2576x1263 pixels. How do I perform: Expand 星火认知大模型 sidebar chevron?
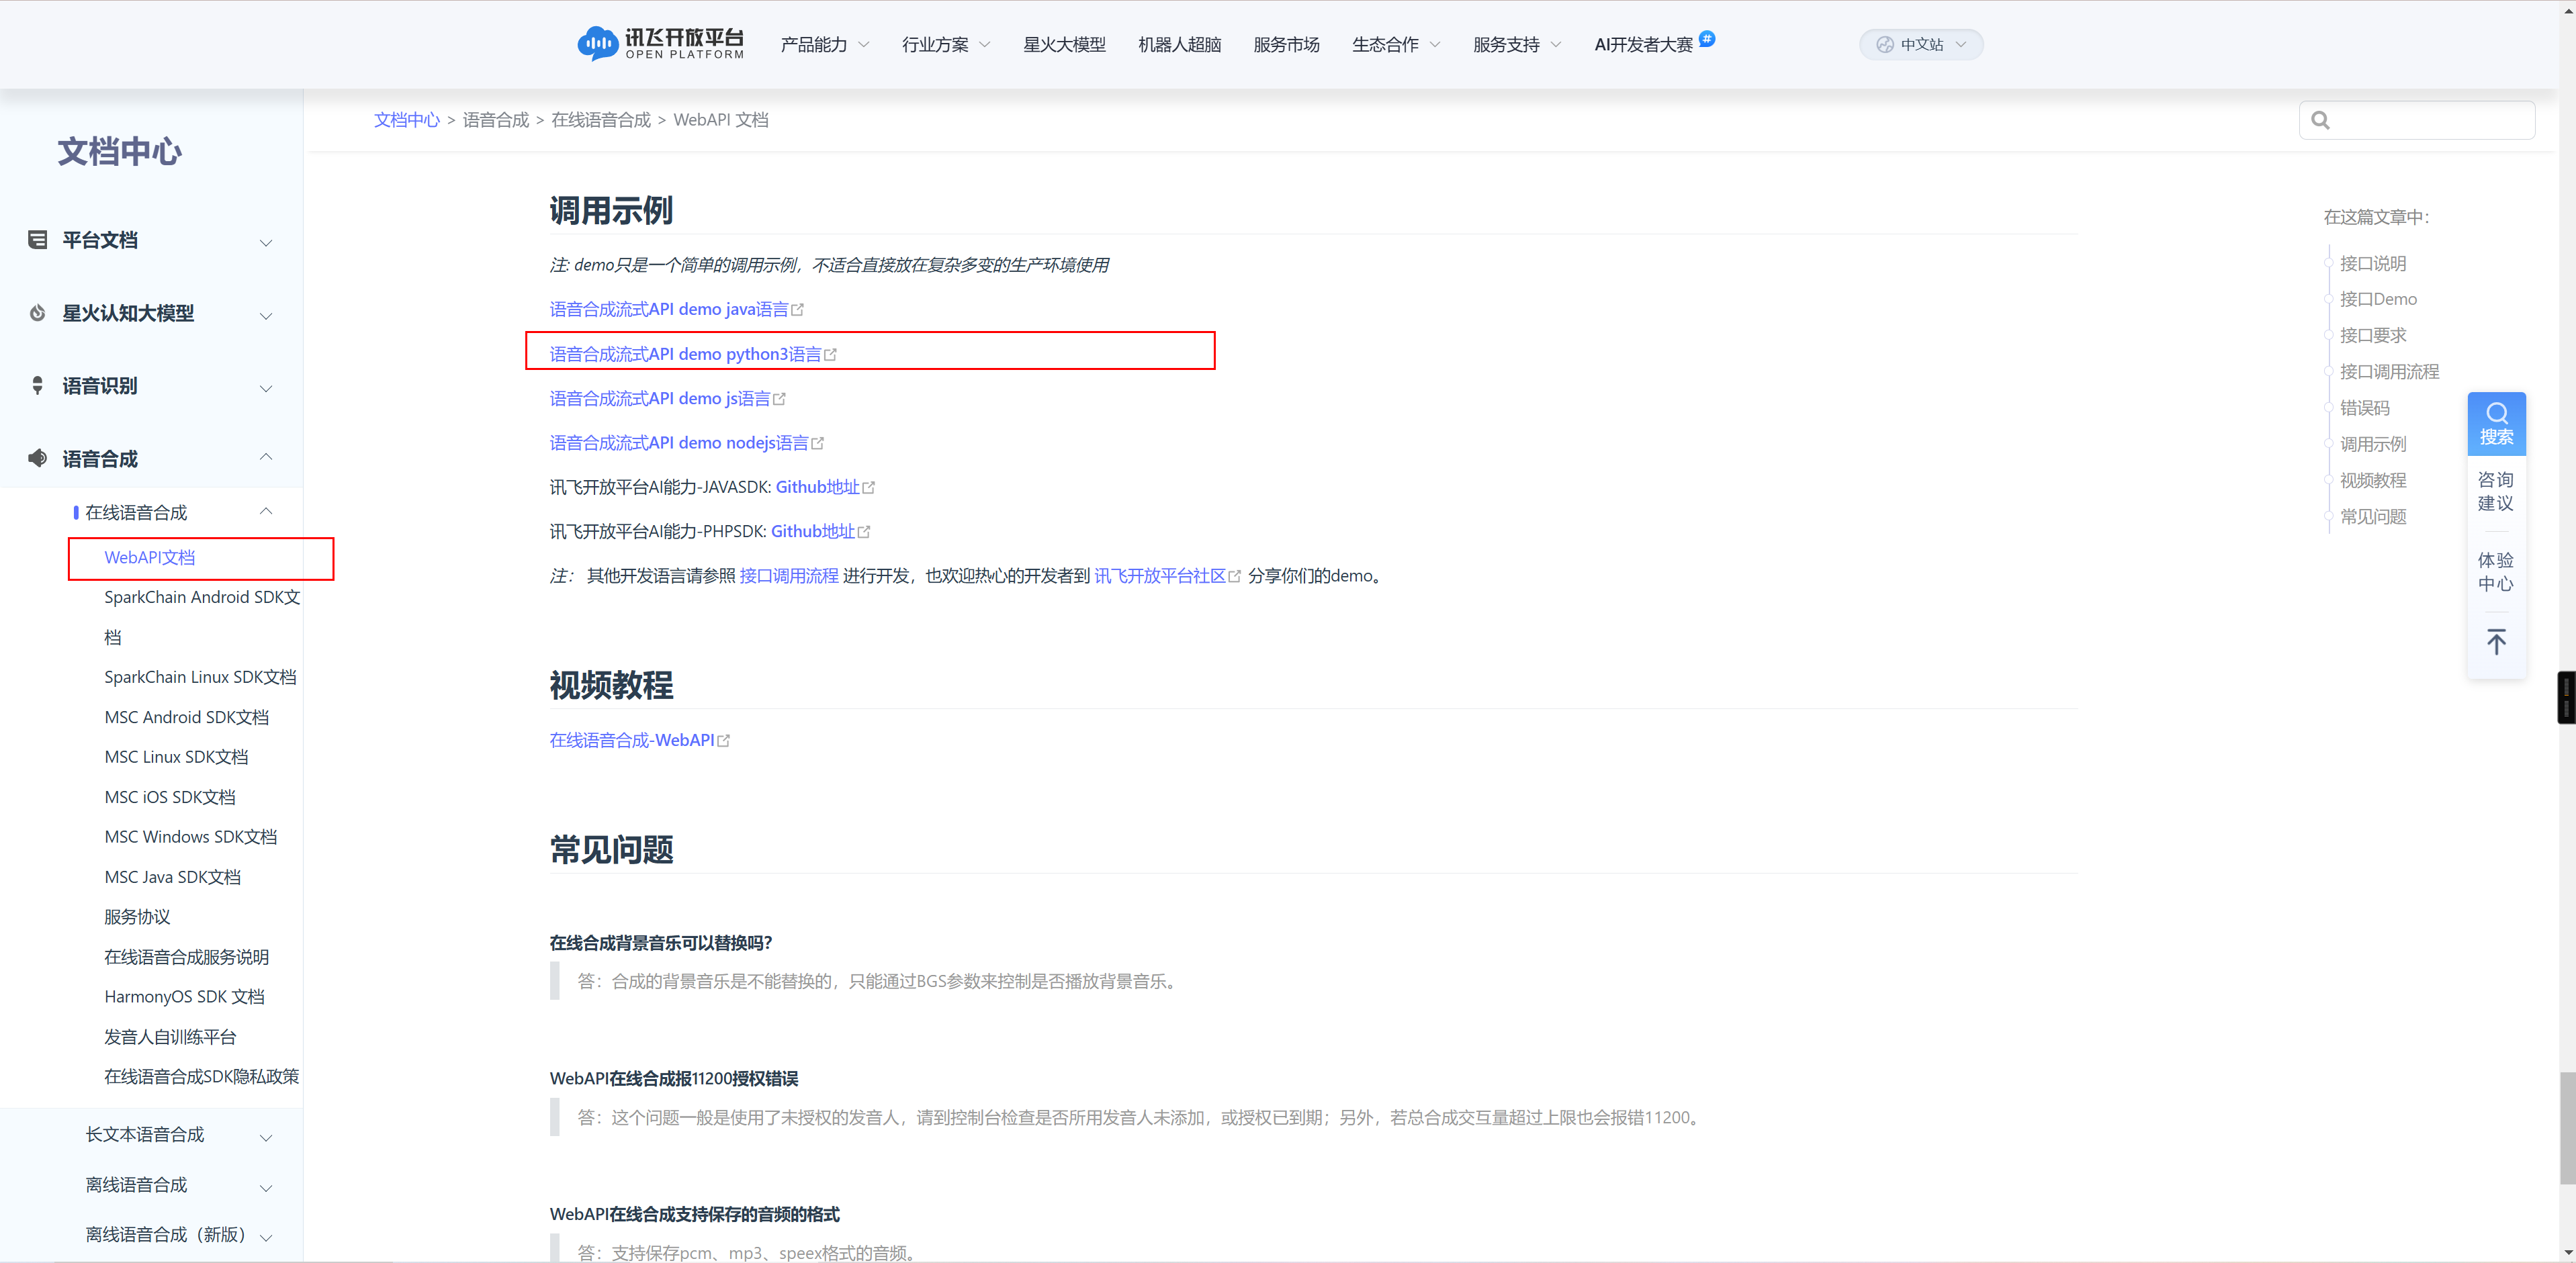(x=266, y=316)
